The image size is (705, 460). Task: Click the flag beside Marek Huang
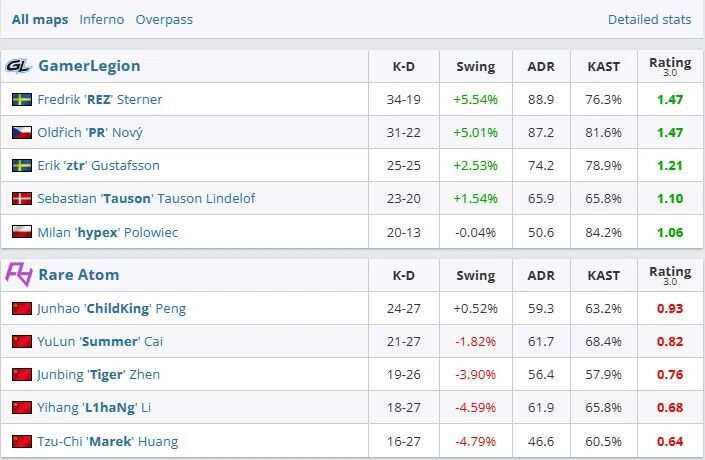pos(21,441)
